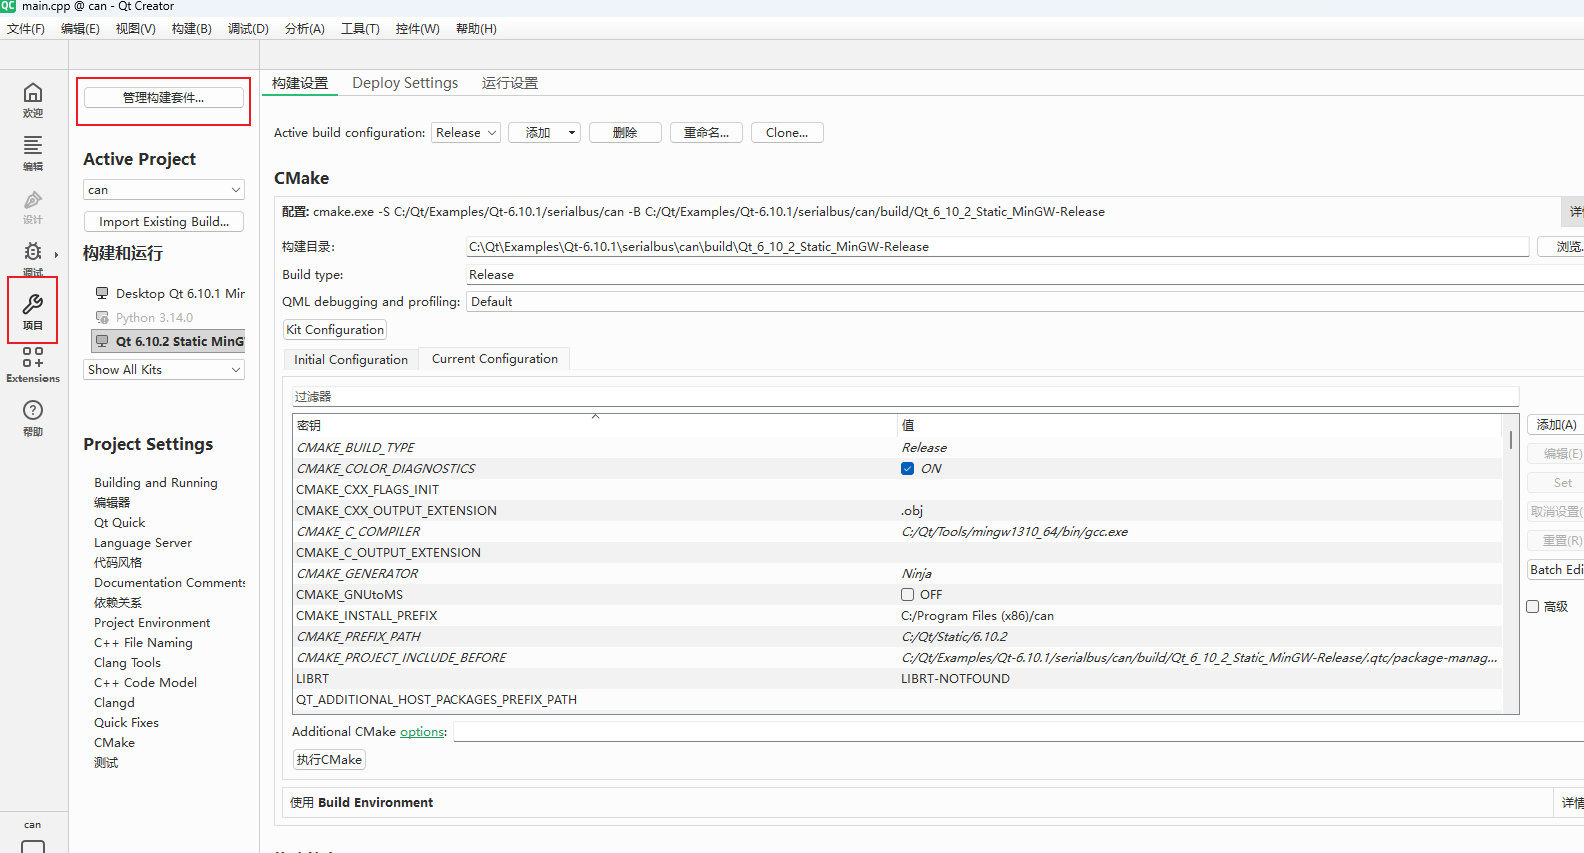Viewport: 1584px width, 853px height.
Task: Open the Active Project dropdown showing can
Action: click(x=164, y=189)
